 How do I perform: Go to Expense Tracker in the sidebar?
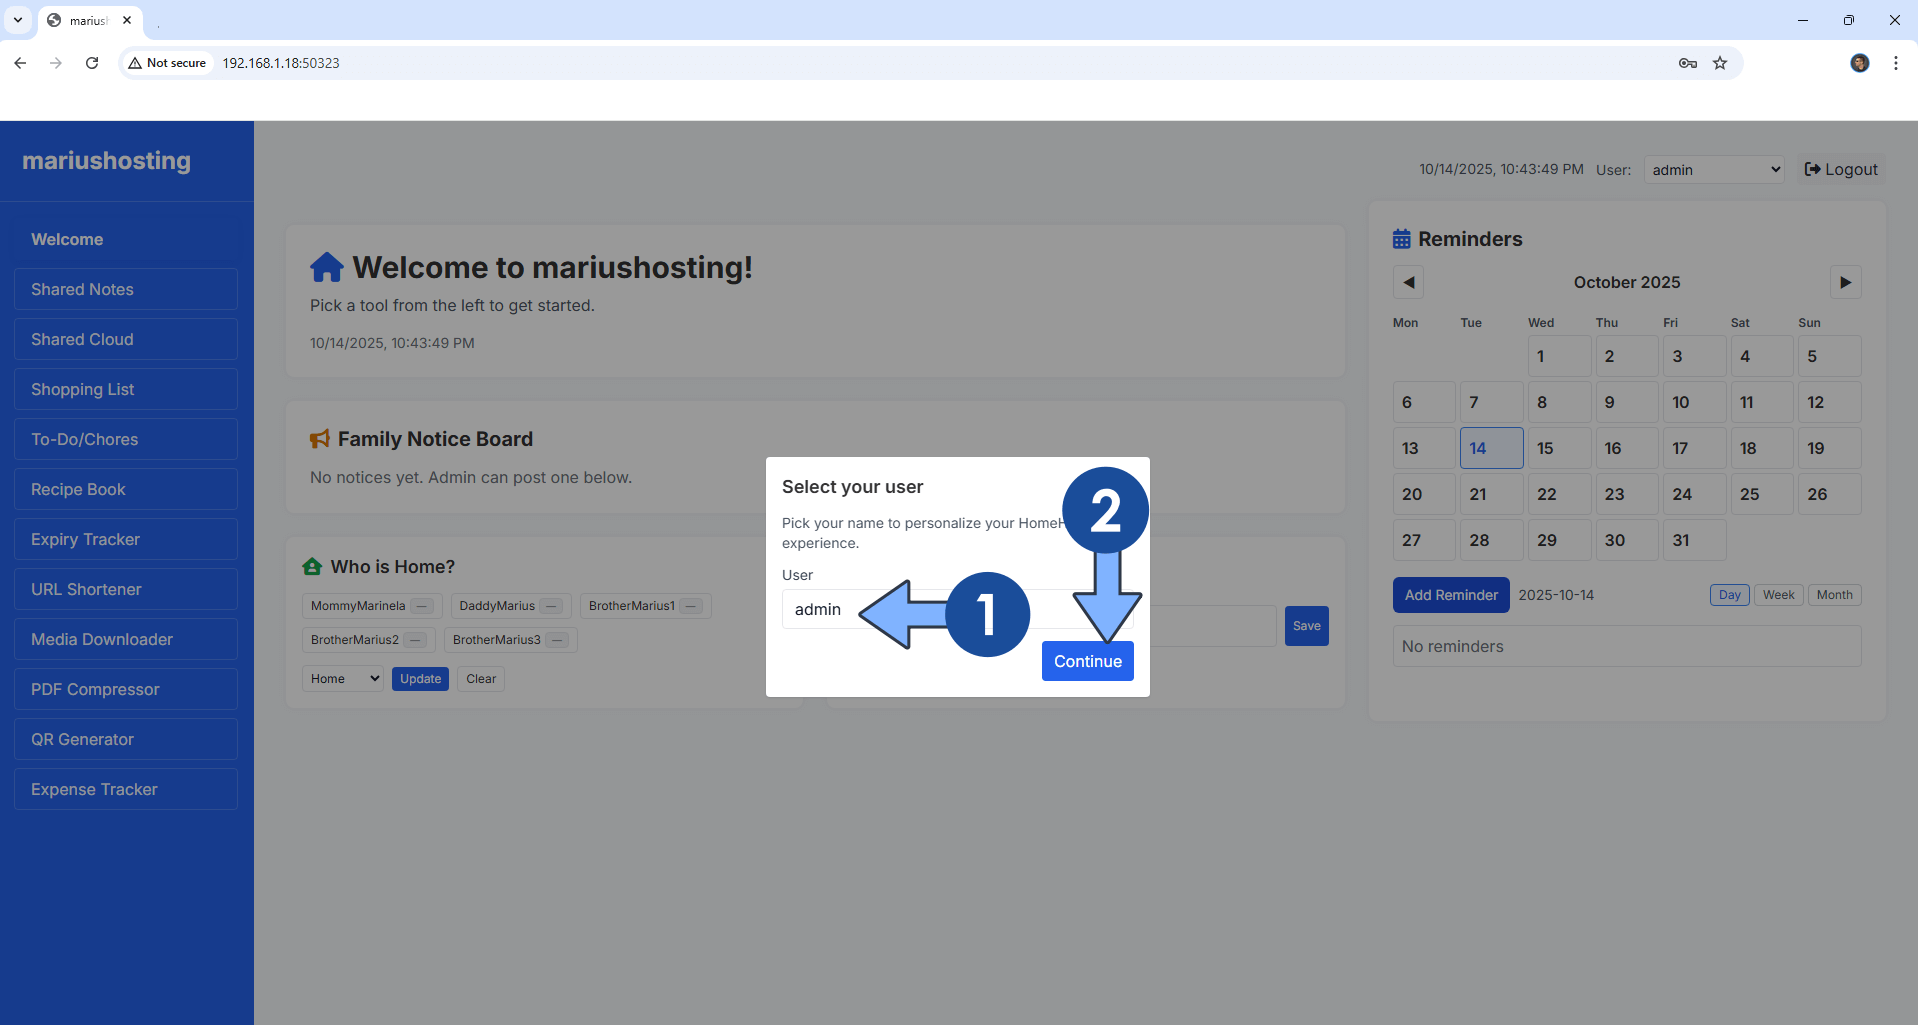coord(126,789)
